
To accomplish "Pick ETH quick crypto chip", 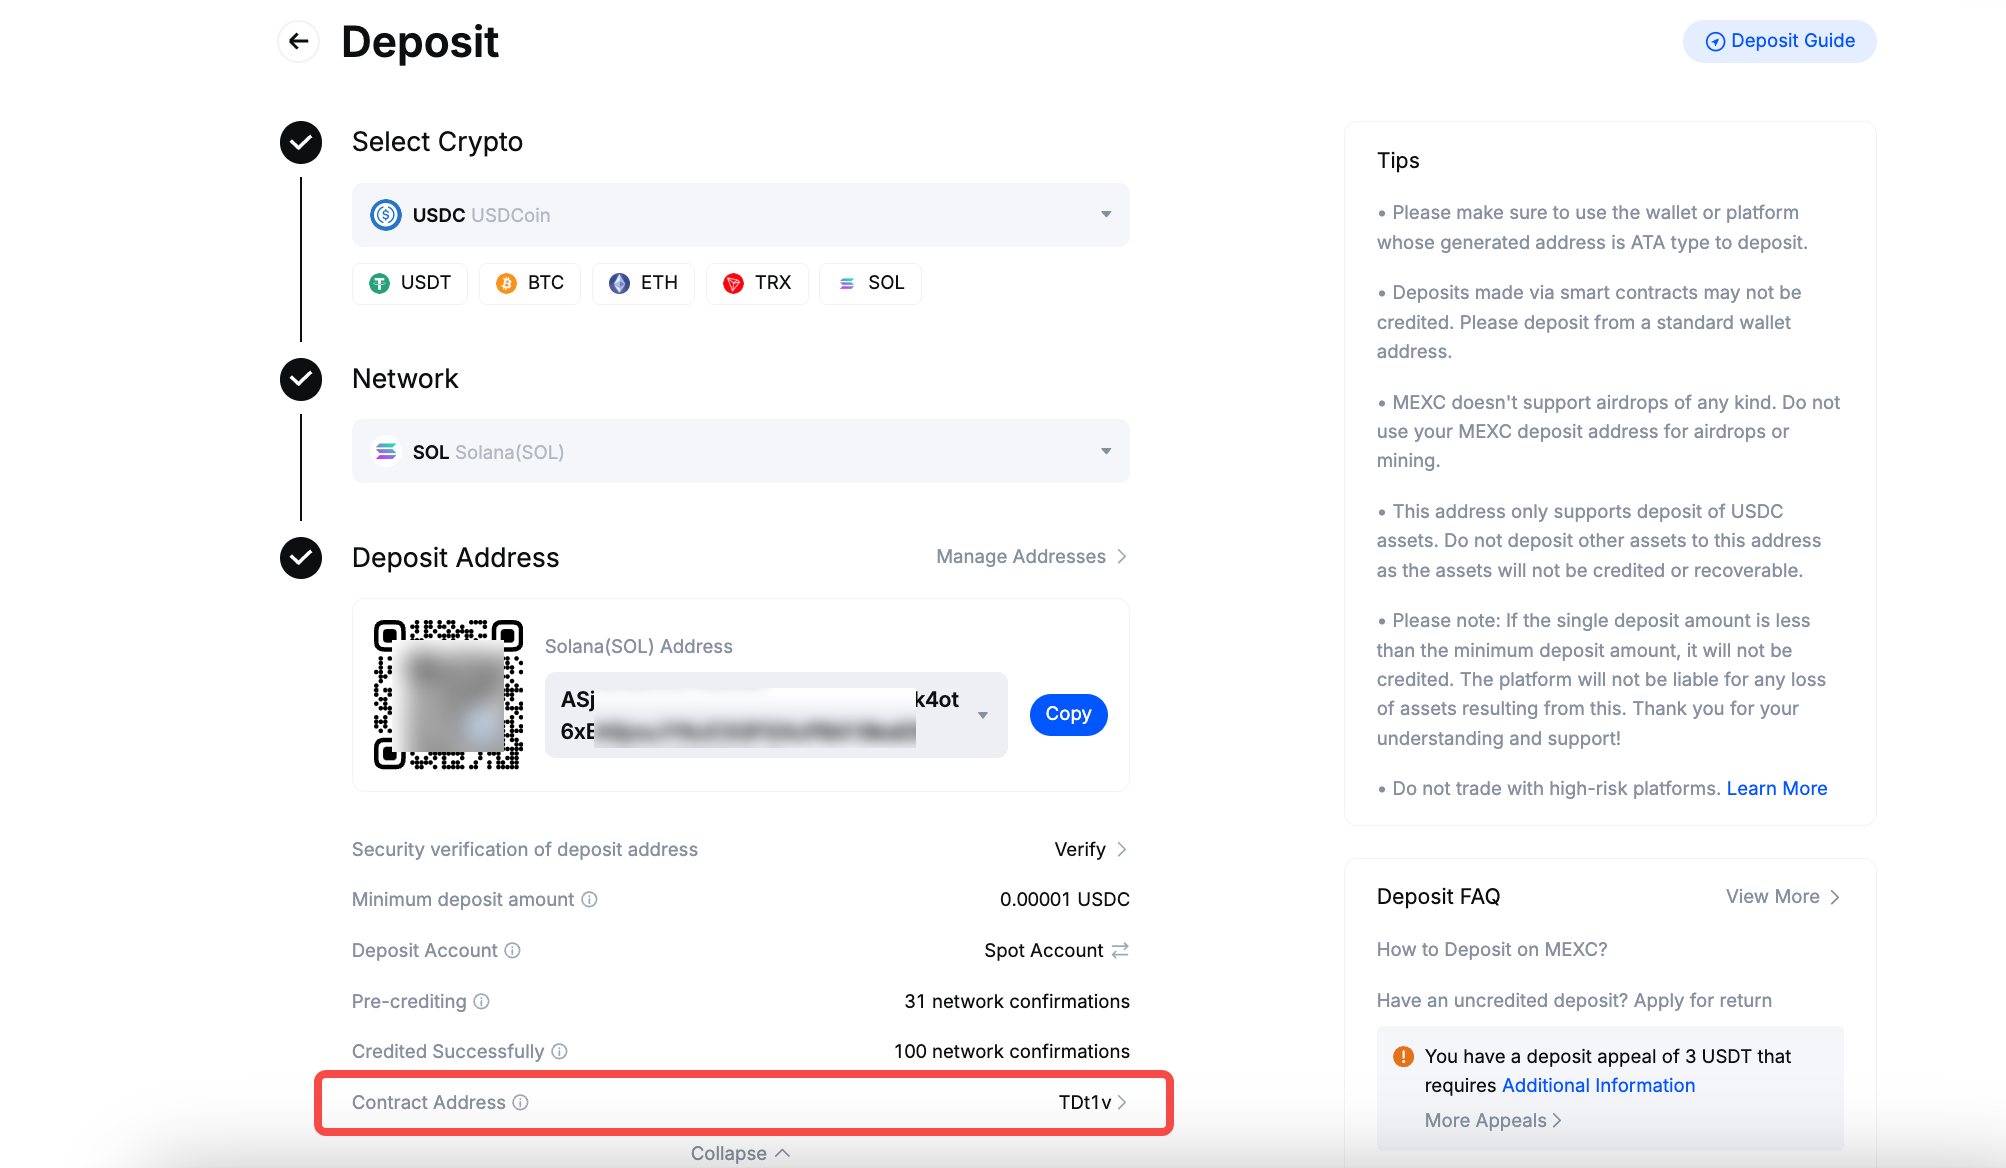I will [643, 283].
